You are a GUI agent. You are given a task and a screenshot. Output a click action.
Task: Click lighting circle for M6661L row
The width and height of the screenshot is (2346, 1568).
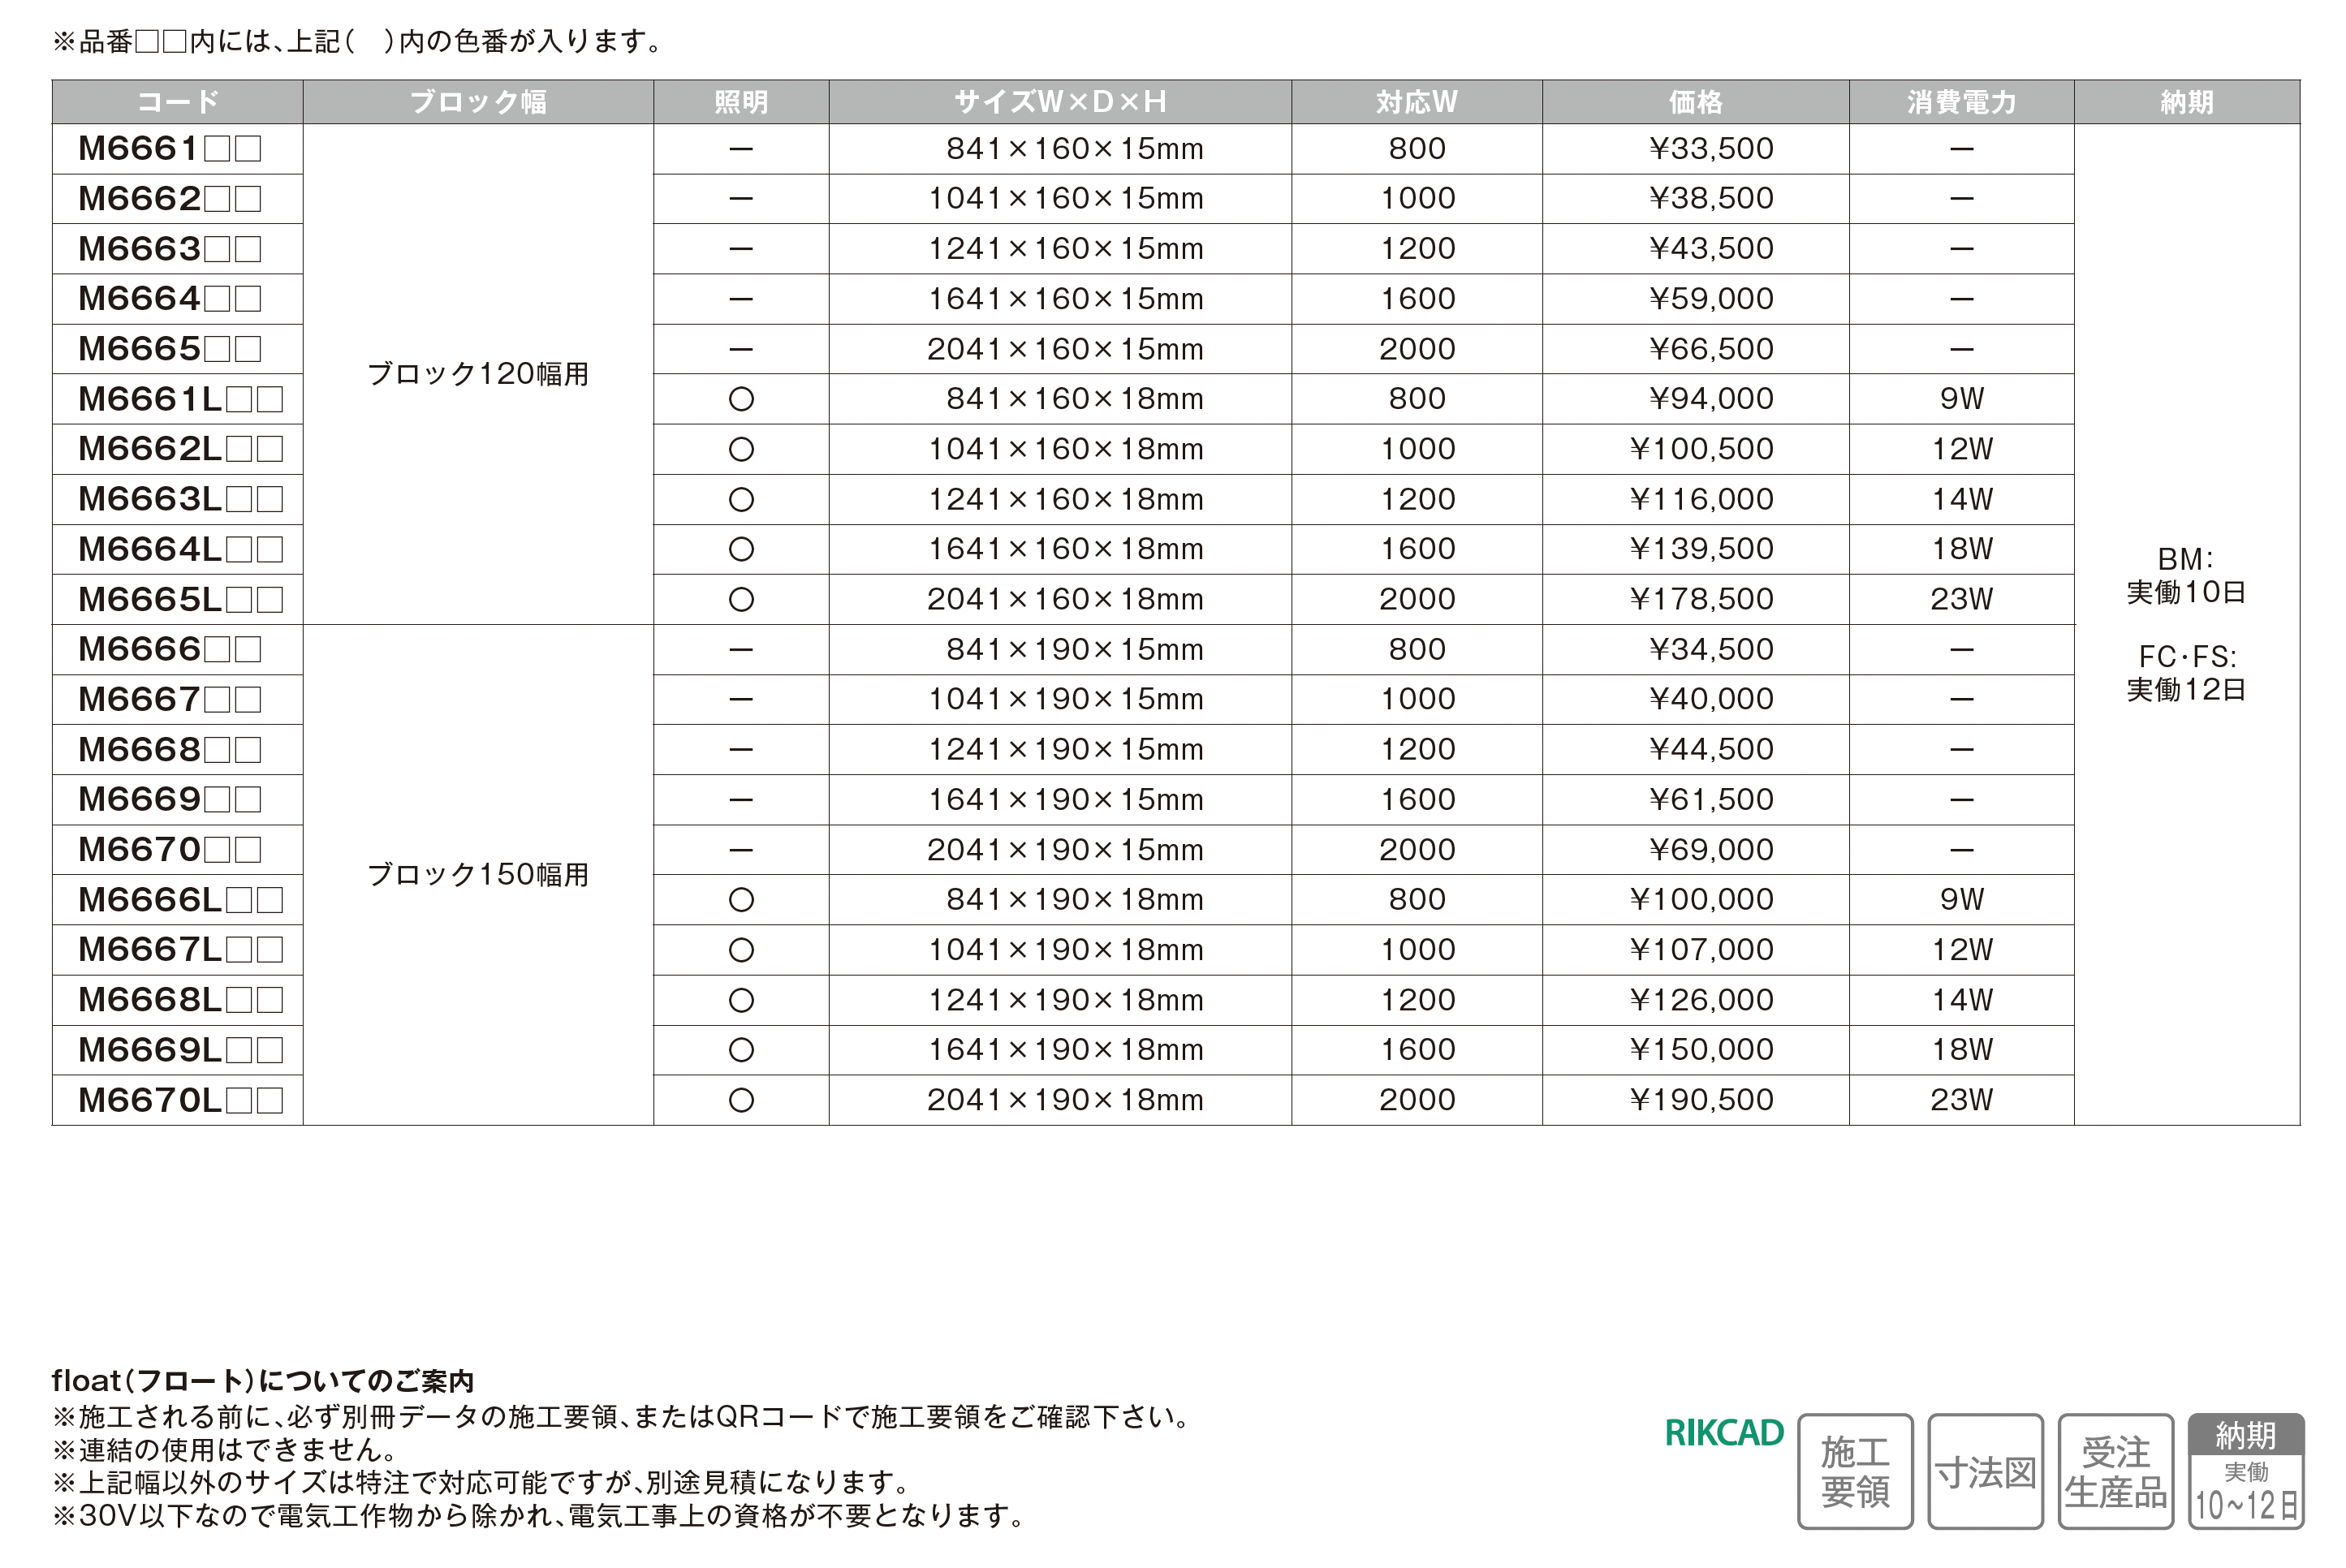(741, 399)
